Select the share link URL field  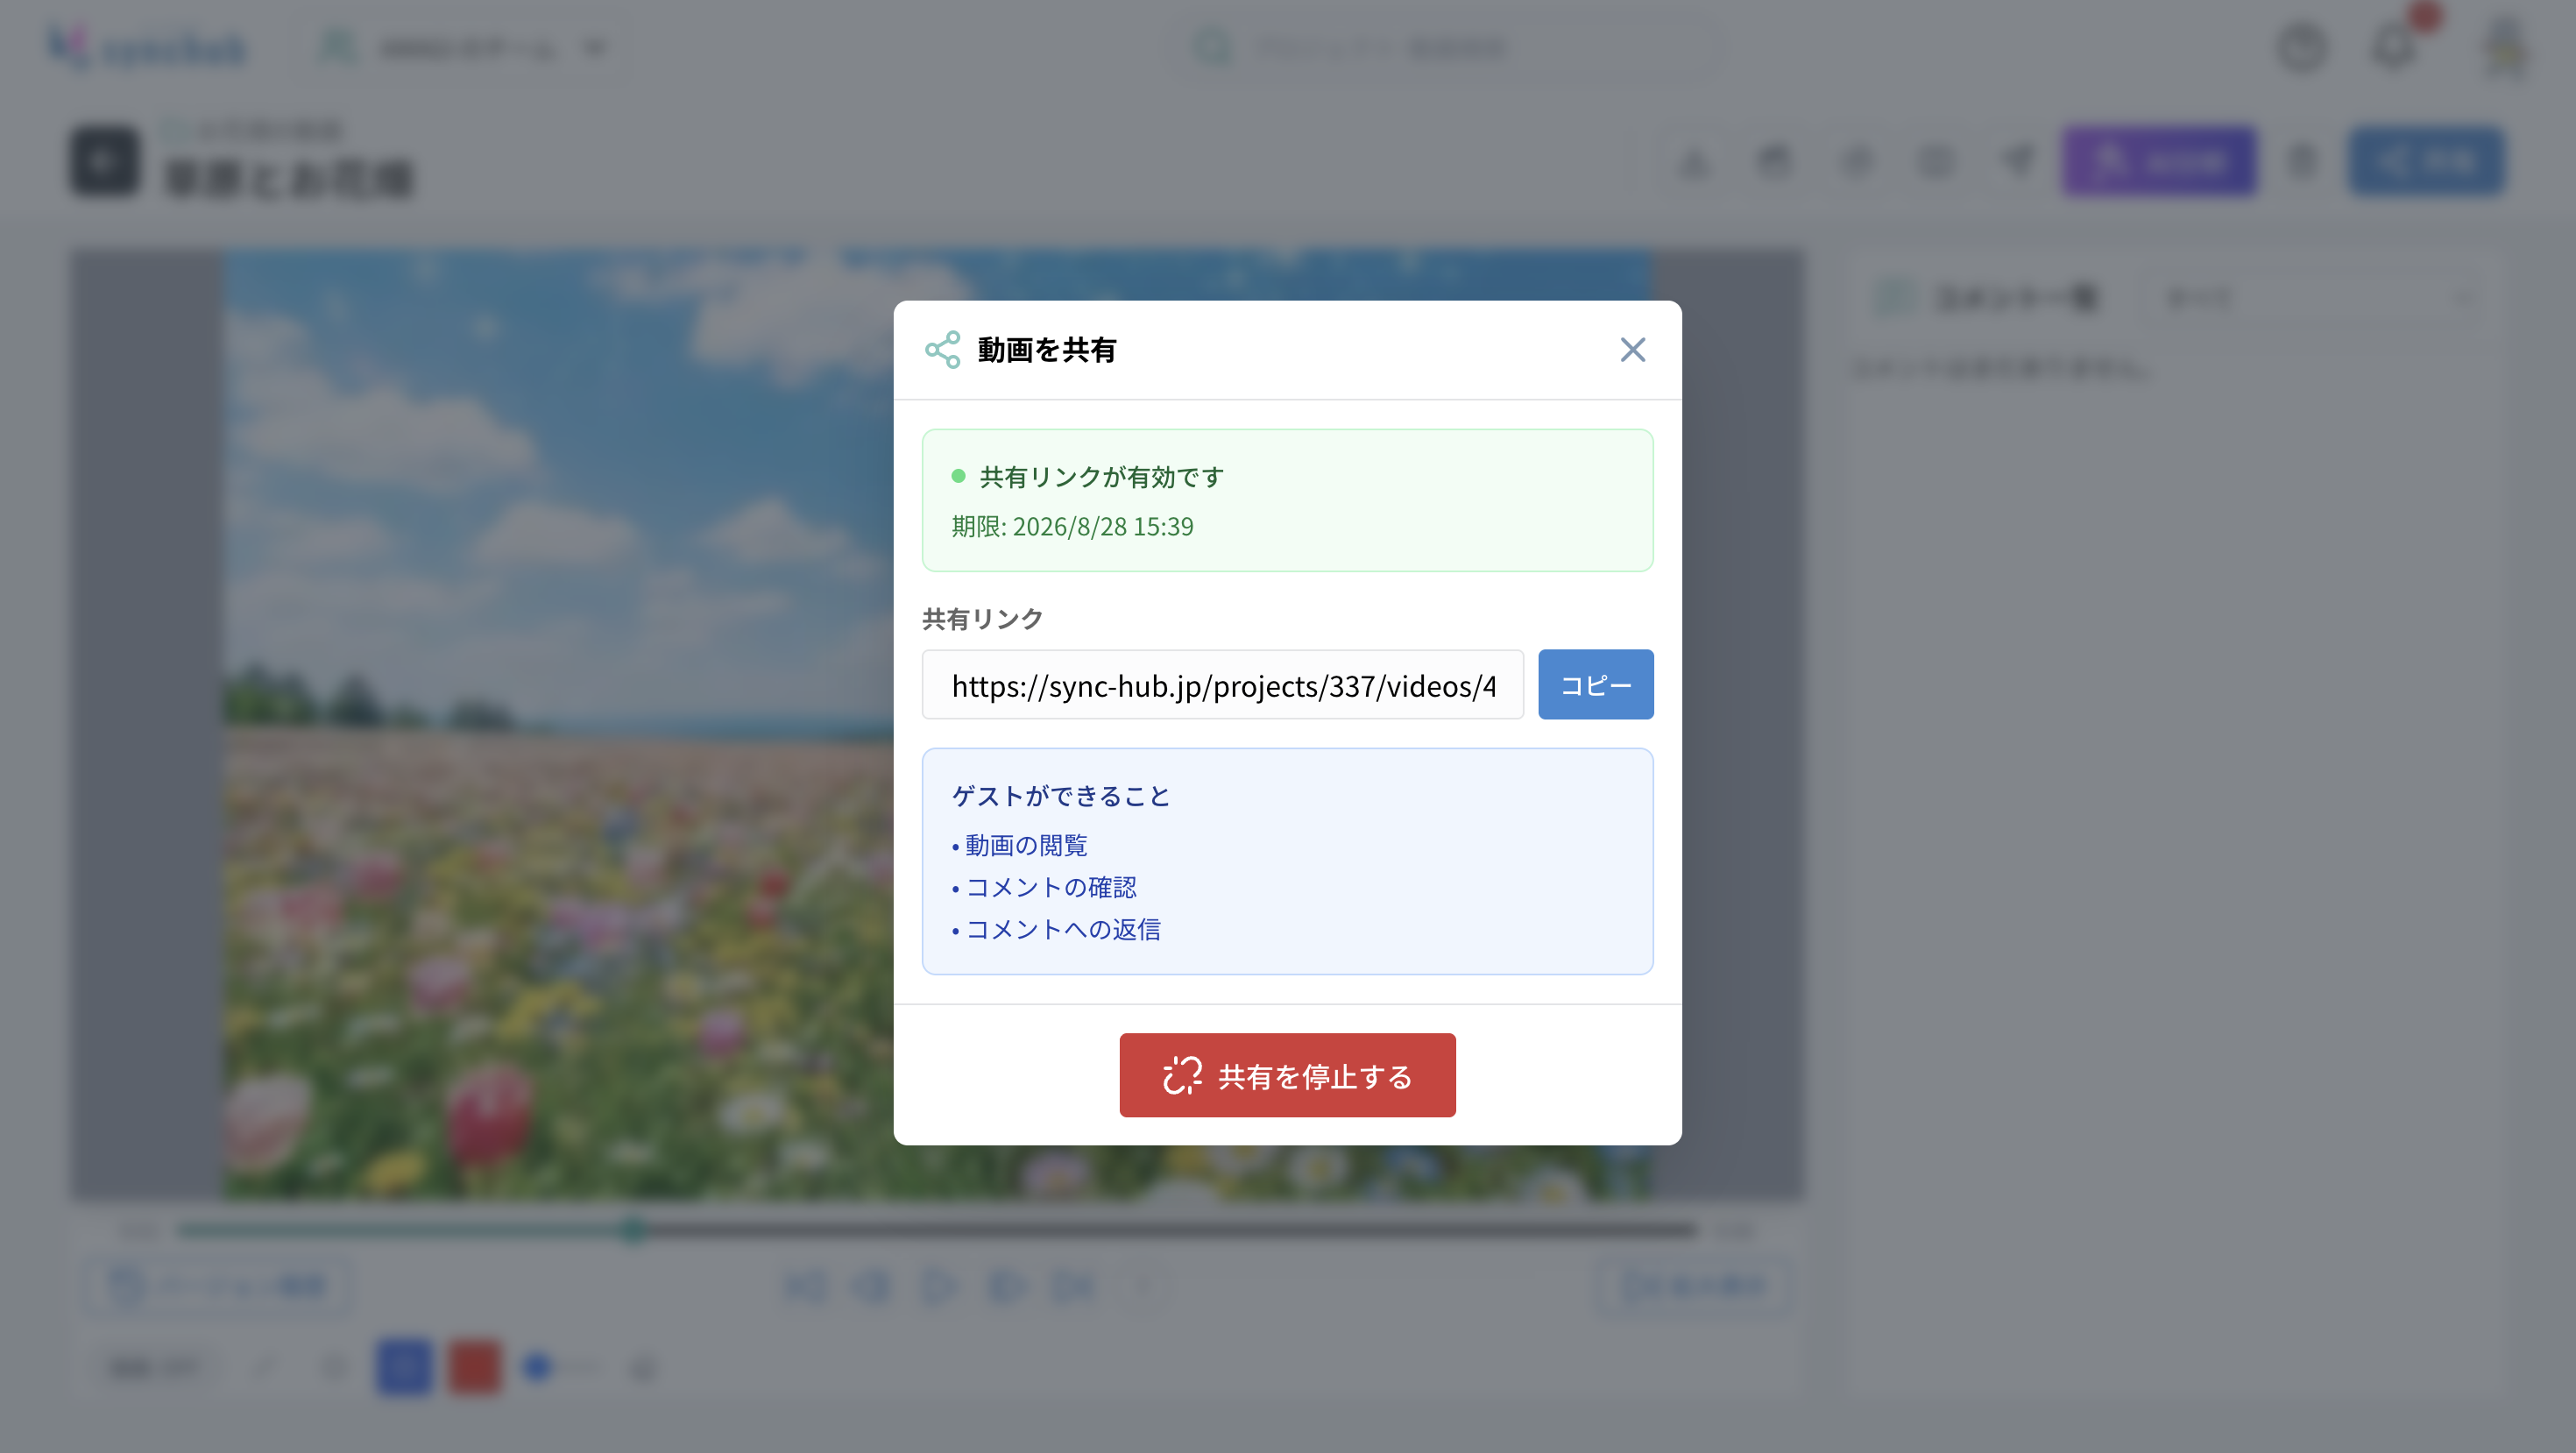(x=1222, y=685)
